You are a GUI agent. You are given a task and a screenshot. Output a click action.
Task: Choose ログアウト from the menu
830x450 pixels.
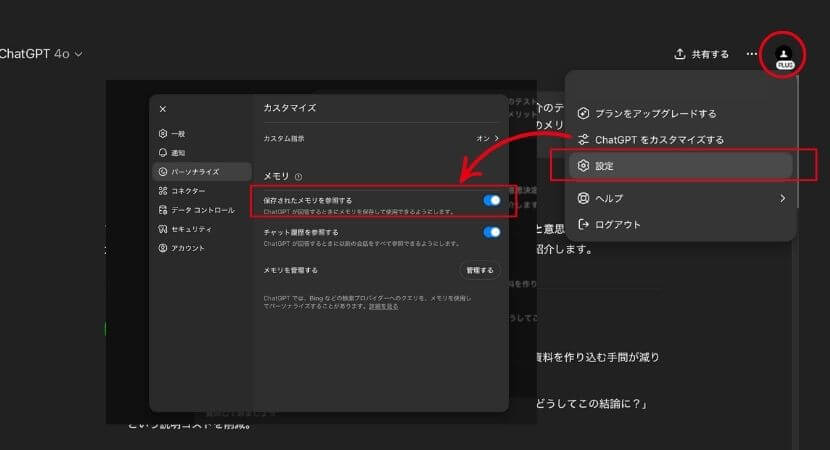[680, 224]
